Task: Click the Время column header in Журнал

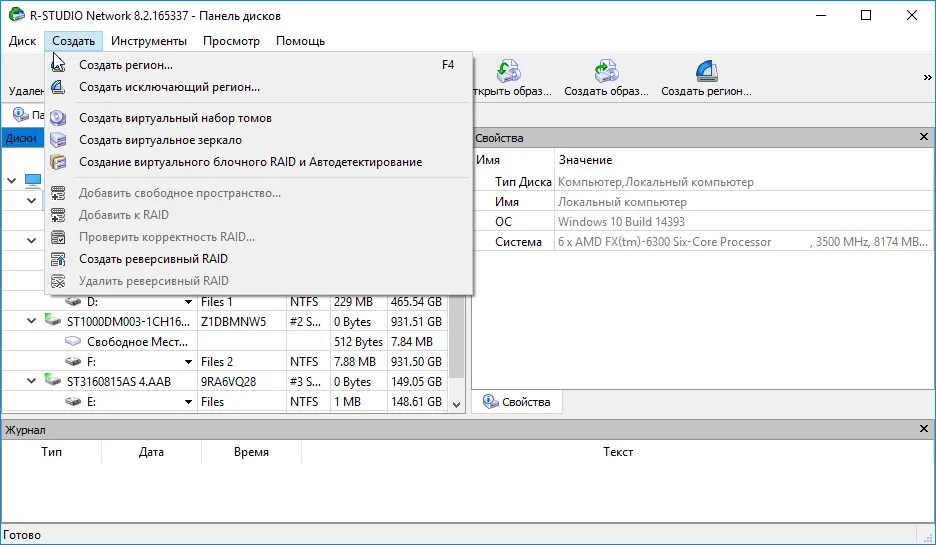Action: (251, 452)
